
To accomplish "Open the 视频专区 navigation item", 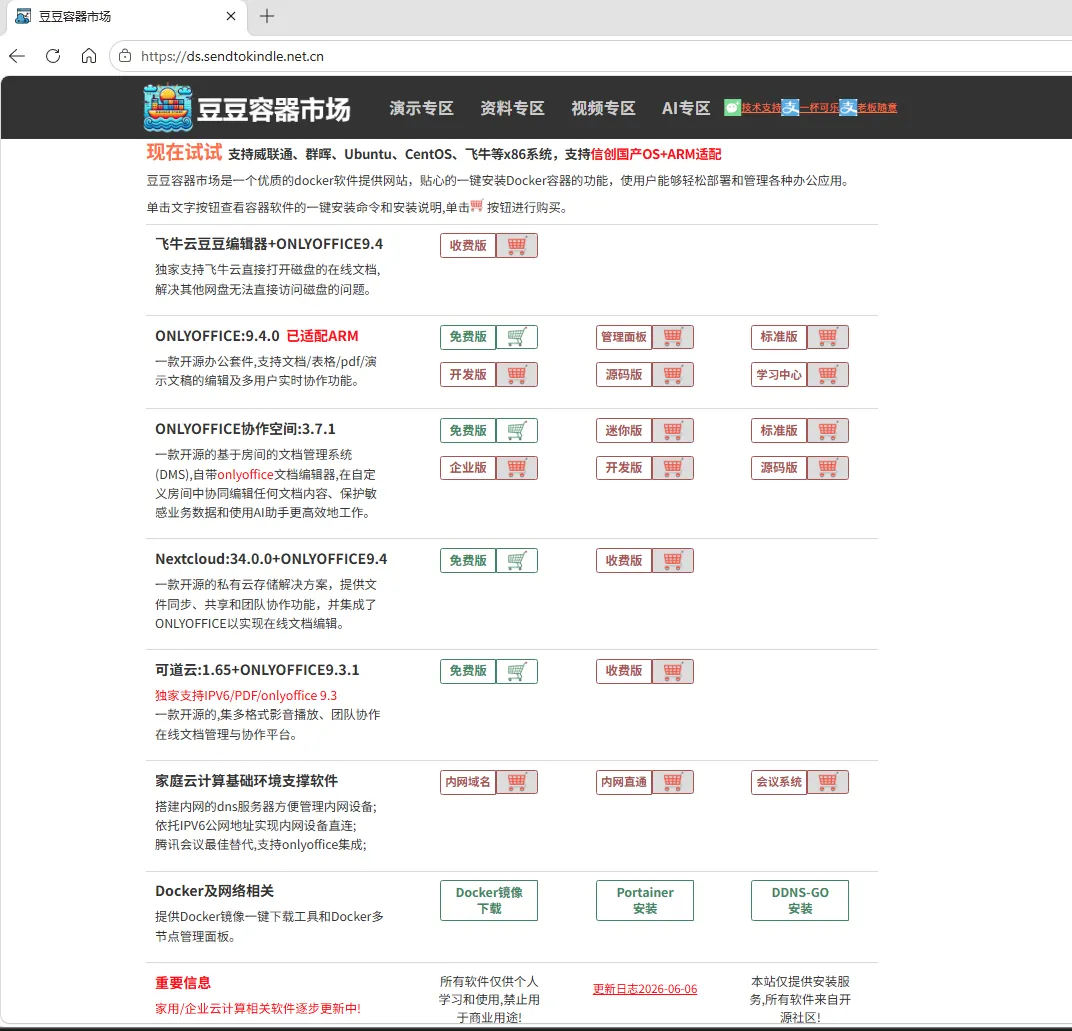I will (x=604, y=108).
